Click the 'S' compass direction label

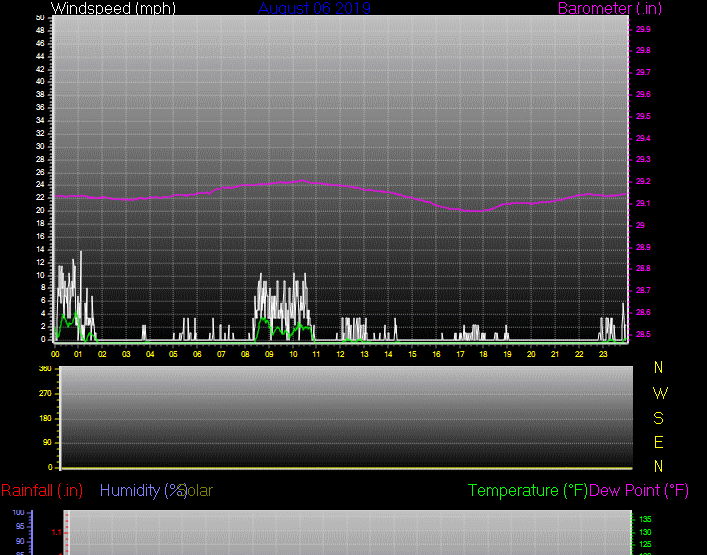tap(658, 418)
